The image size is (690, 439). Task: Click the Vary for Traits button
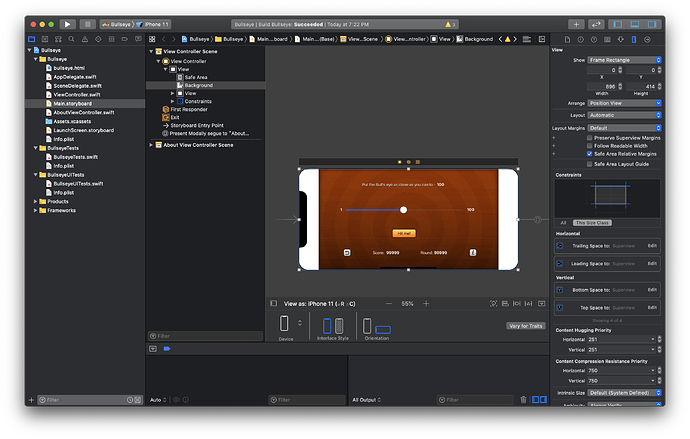[x=525, y=326]
